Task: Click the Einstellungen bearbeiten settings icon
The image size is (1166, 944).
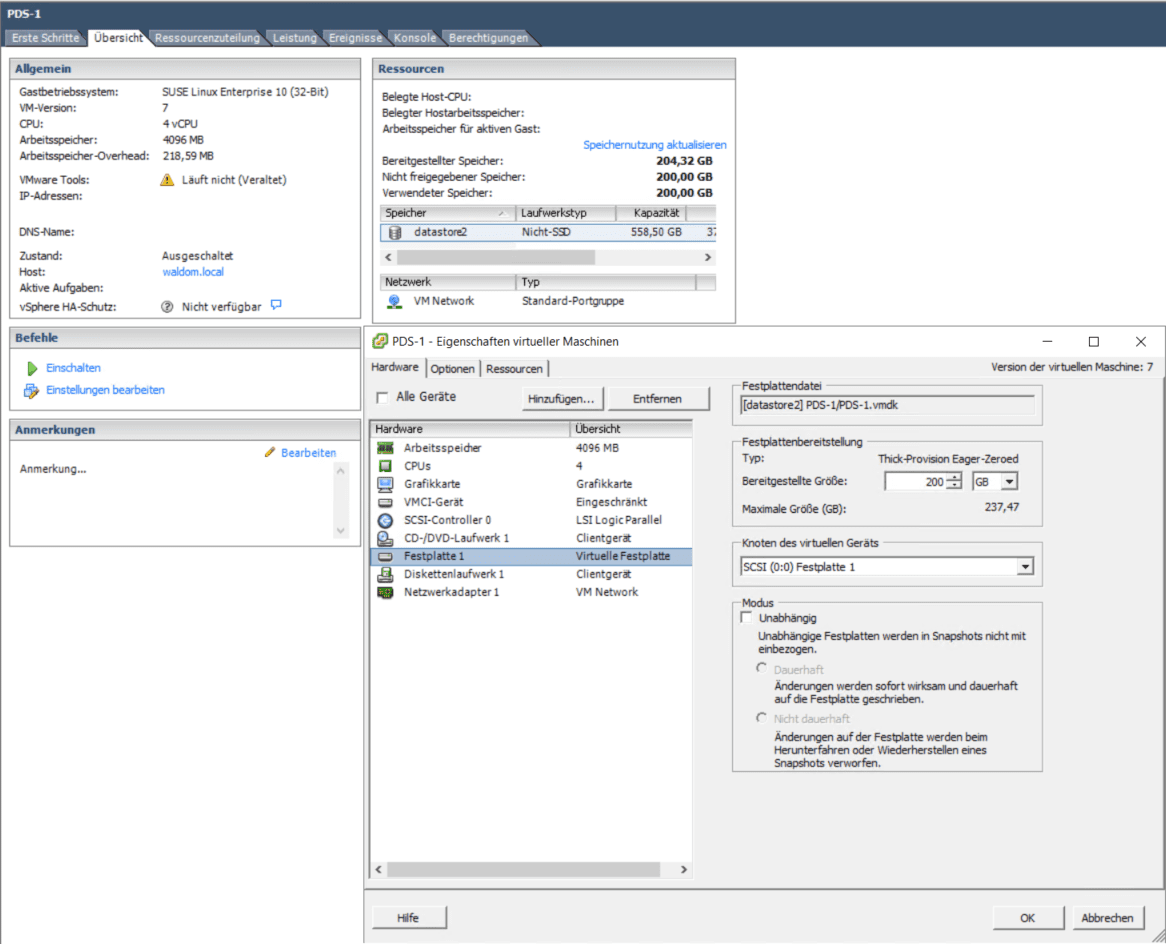Action: [x=31, y=391]
